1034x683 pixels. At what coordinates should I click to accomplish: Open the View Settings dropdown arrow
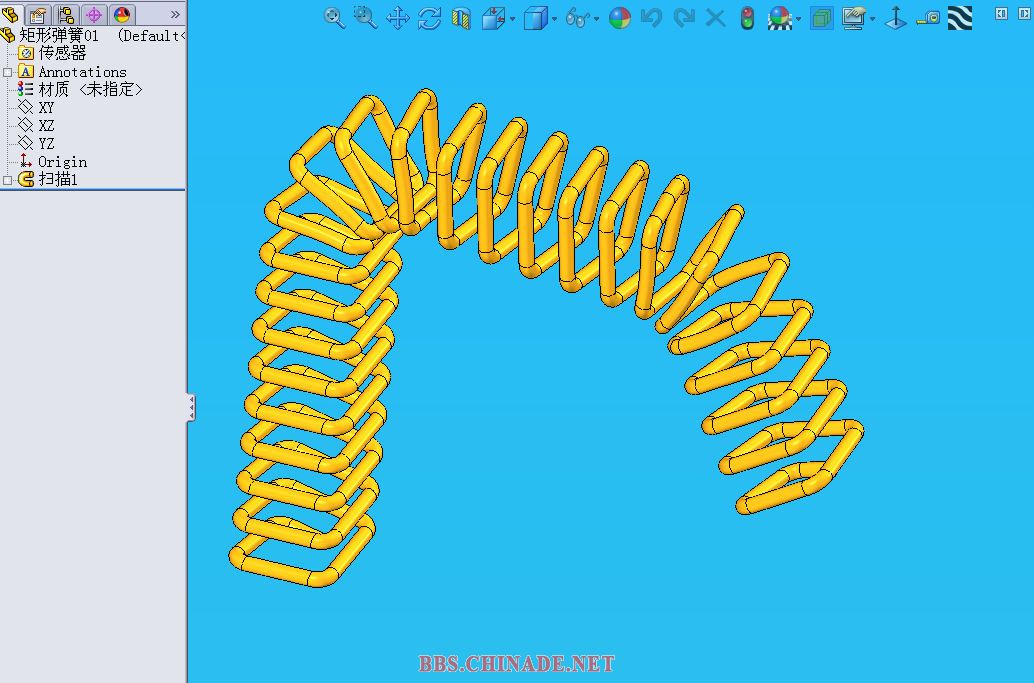tap(872, 18)
